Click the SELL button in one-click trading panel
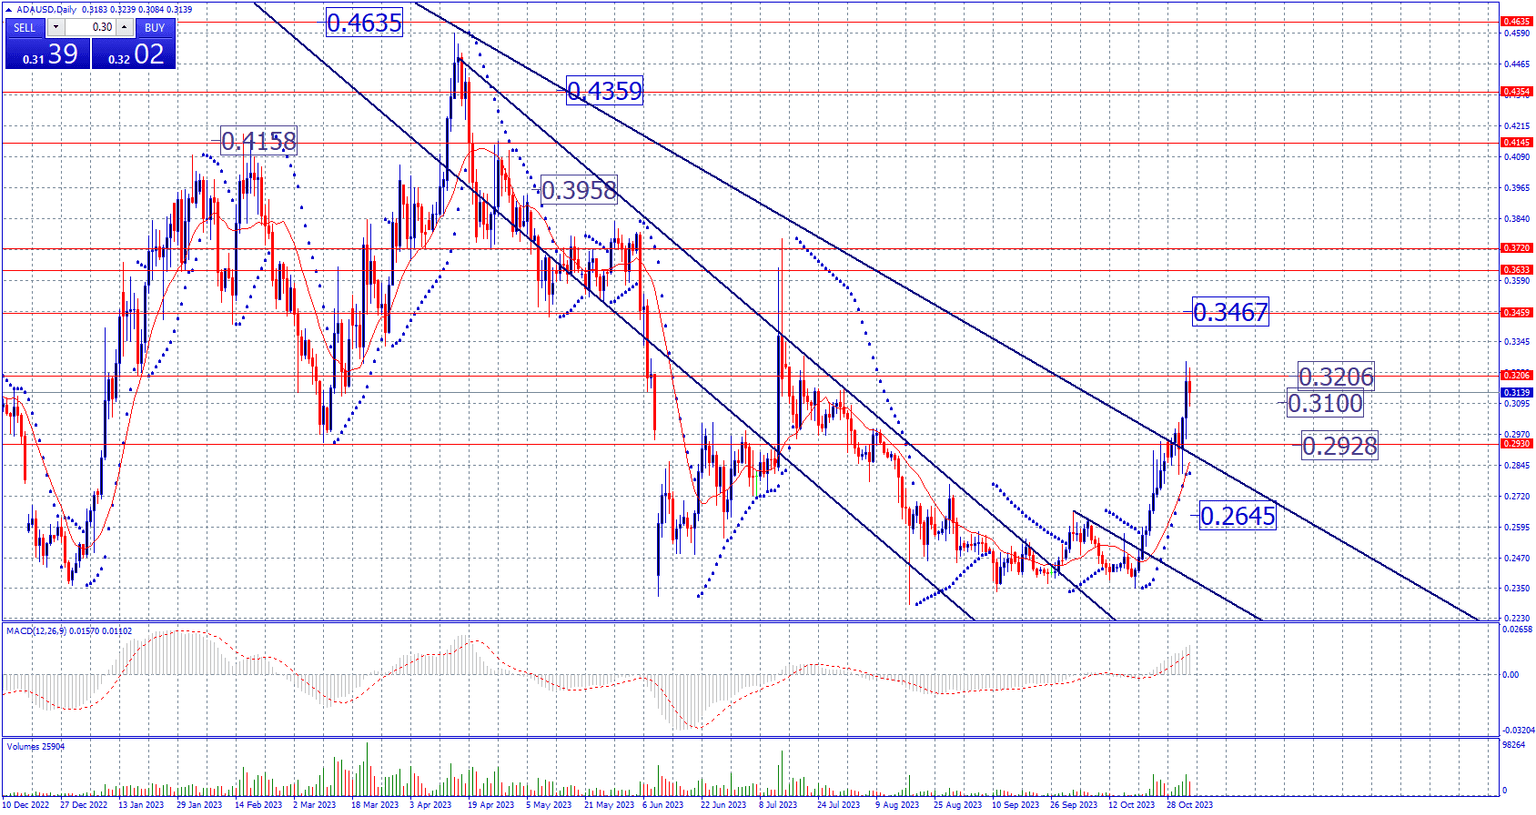Screen dimensions: 1536x815 (25, 28)
